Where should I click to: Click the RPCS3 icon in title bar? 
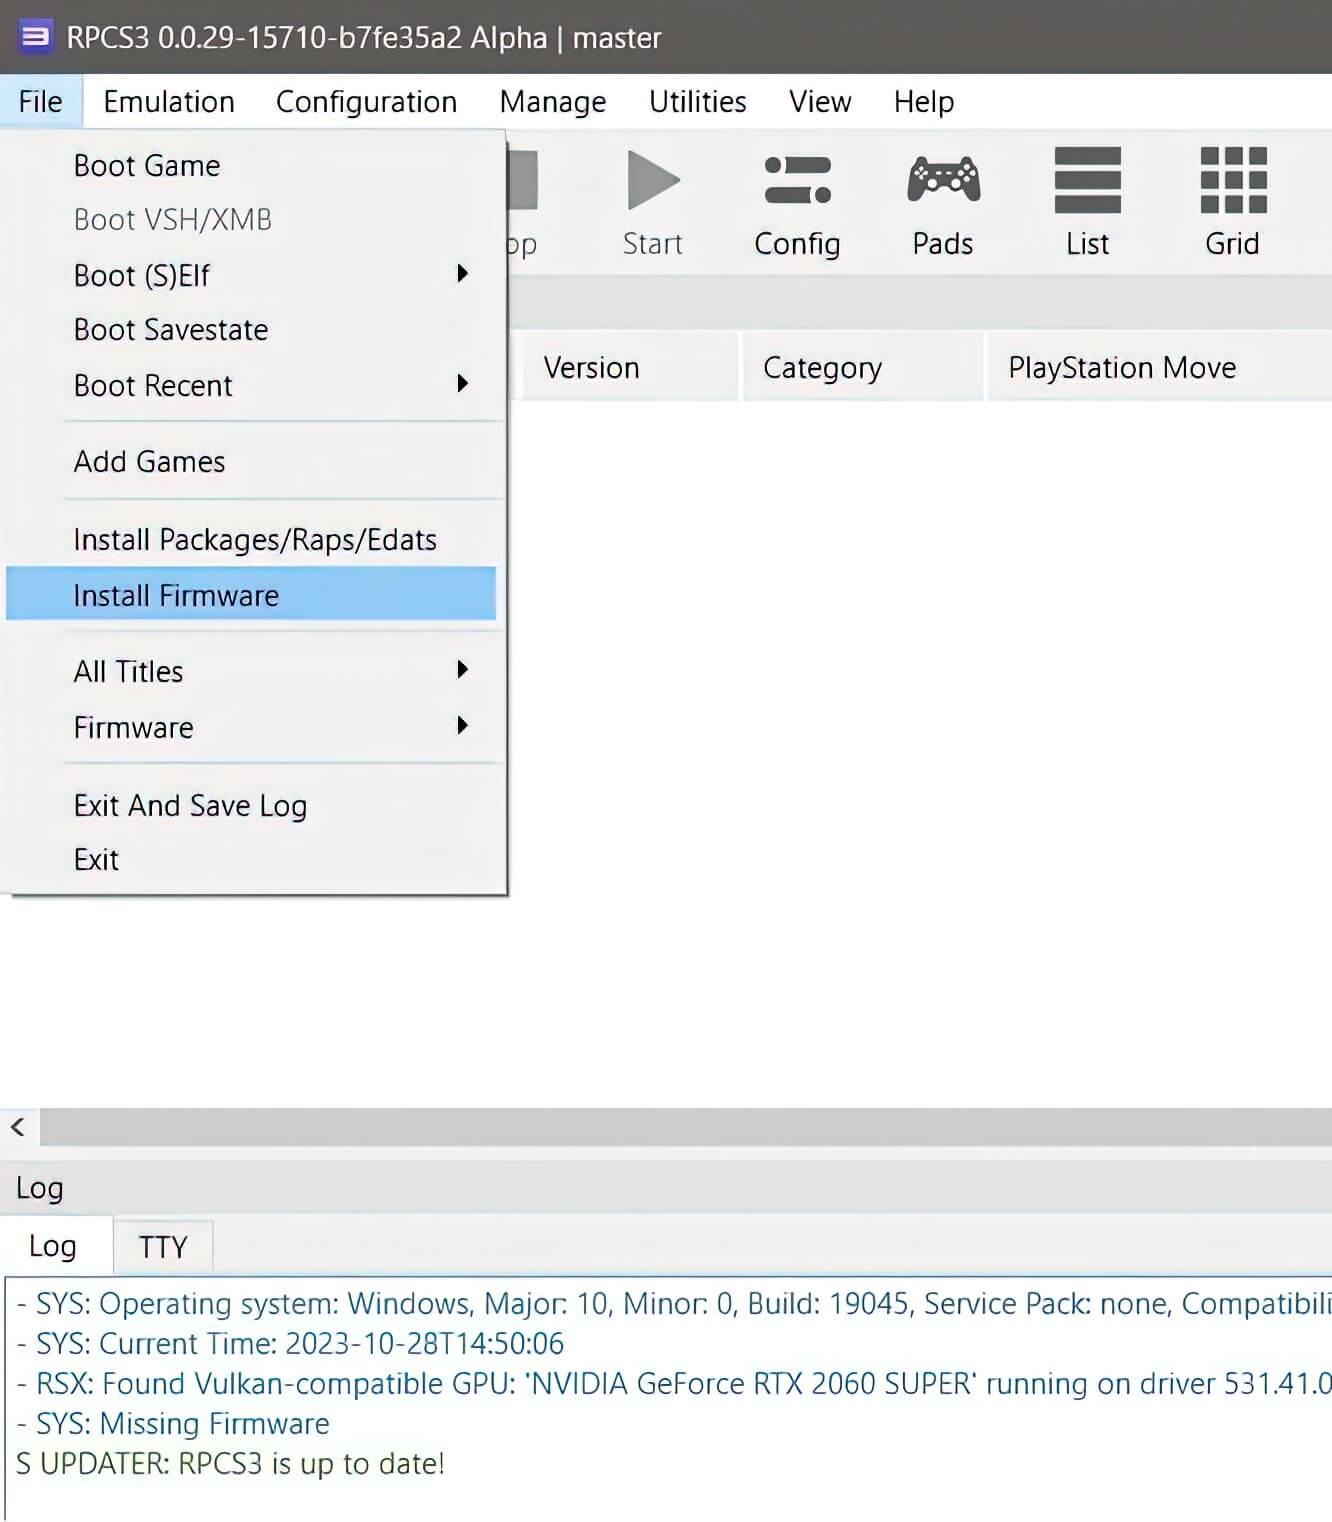tap(33, 37)
